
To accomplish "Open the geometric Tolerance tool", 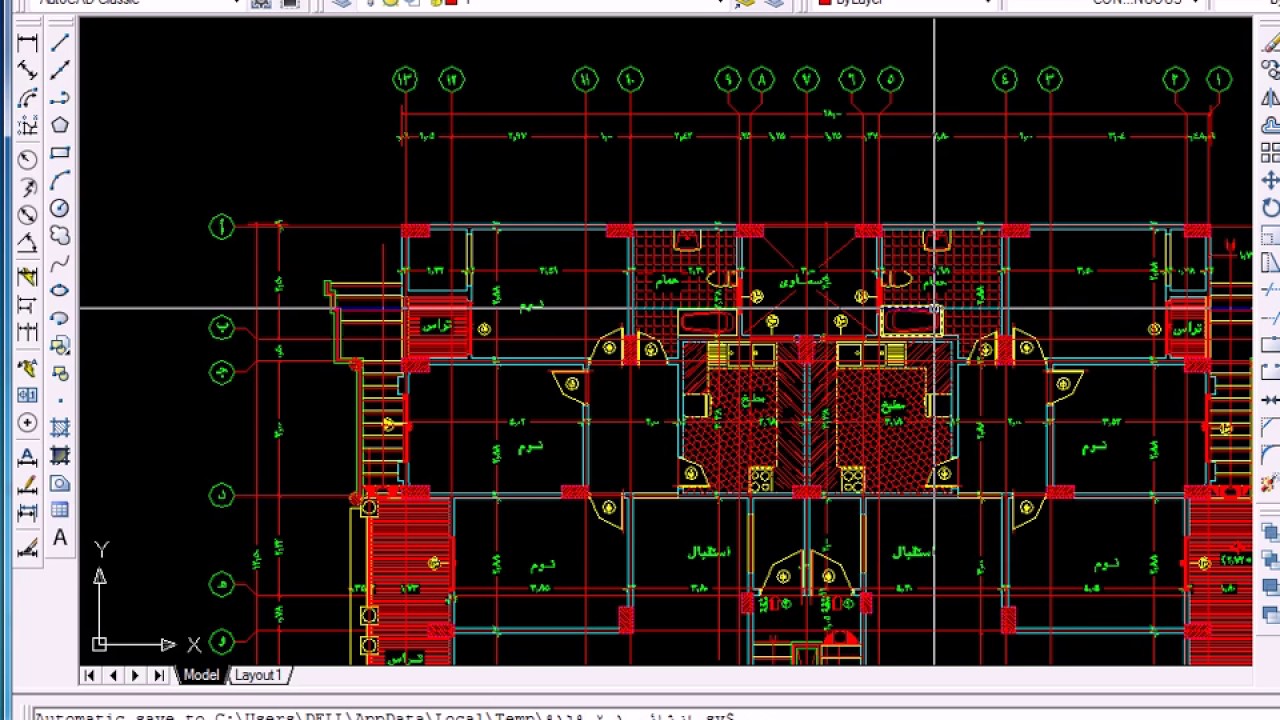I will click(27, 396).
